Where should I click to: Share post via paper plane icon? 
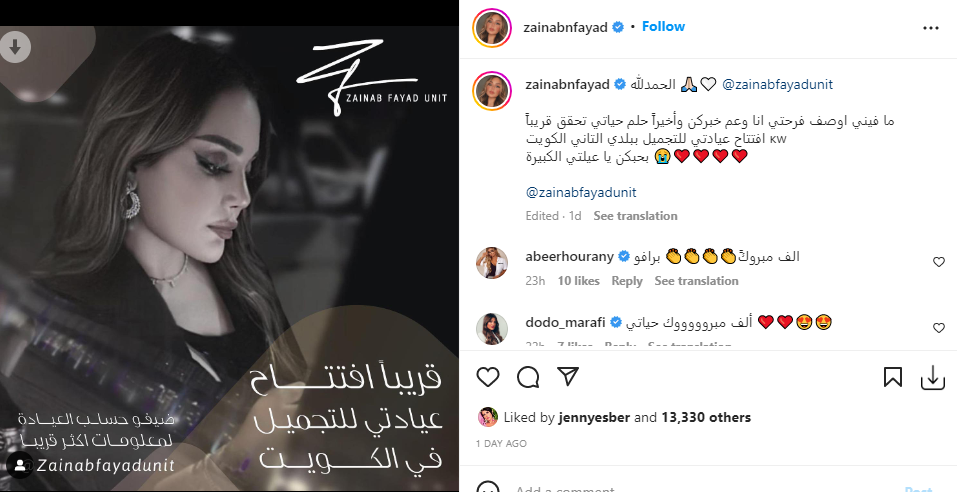coord(568,377)
